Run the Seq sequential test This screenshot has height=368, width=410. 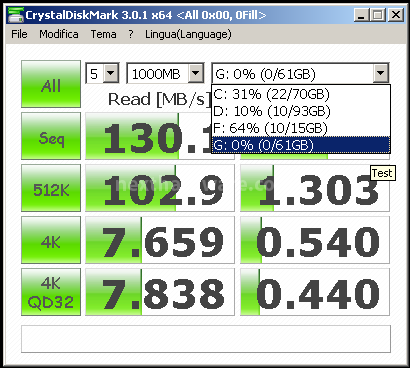click(51, 136)
